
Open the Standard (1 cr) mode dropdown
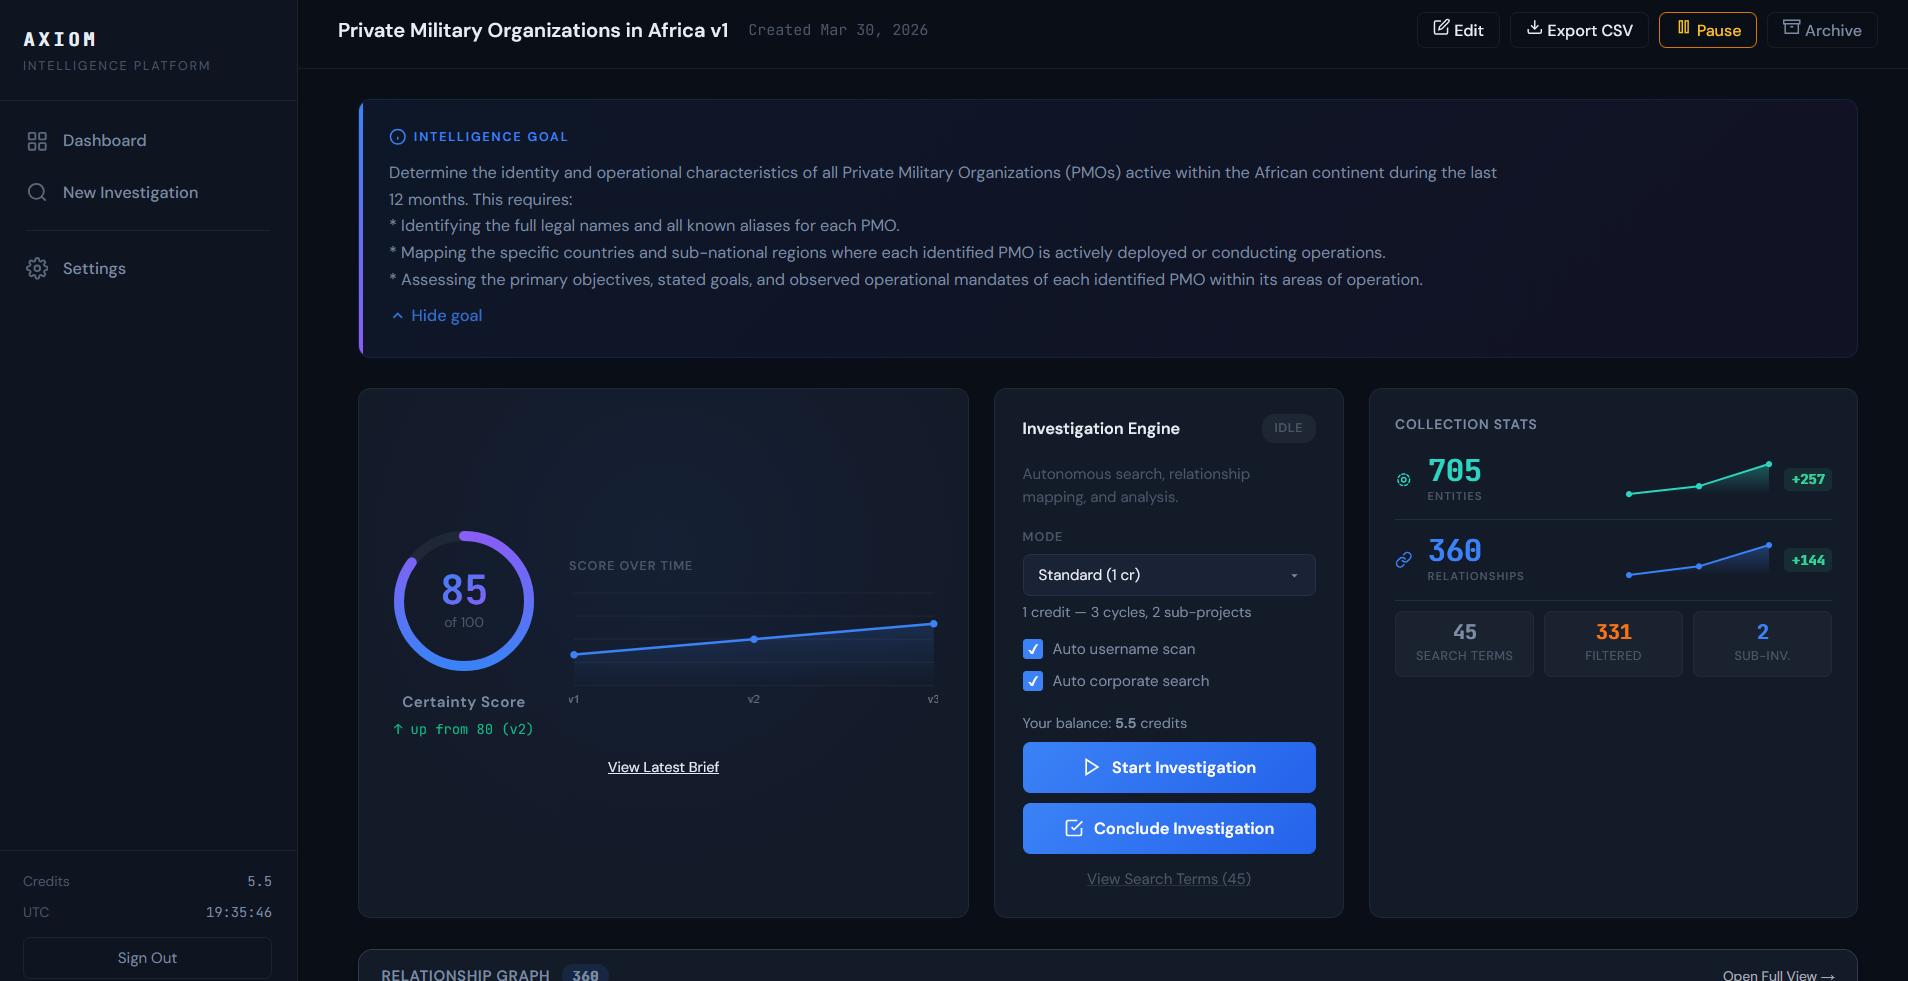click(1168, 575)
